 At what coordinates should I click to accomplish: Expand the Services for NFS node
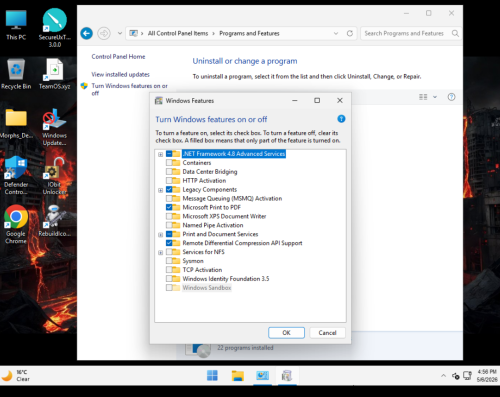click(x=160, y=252)
